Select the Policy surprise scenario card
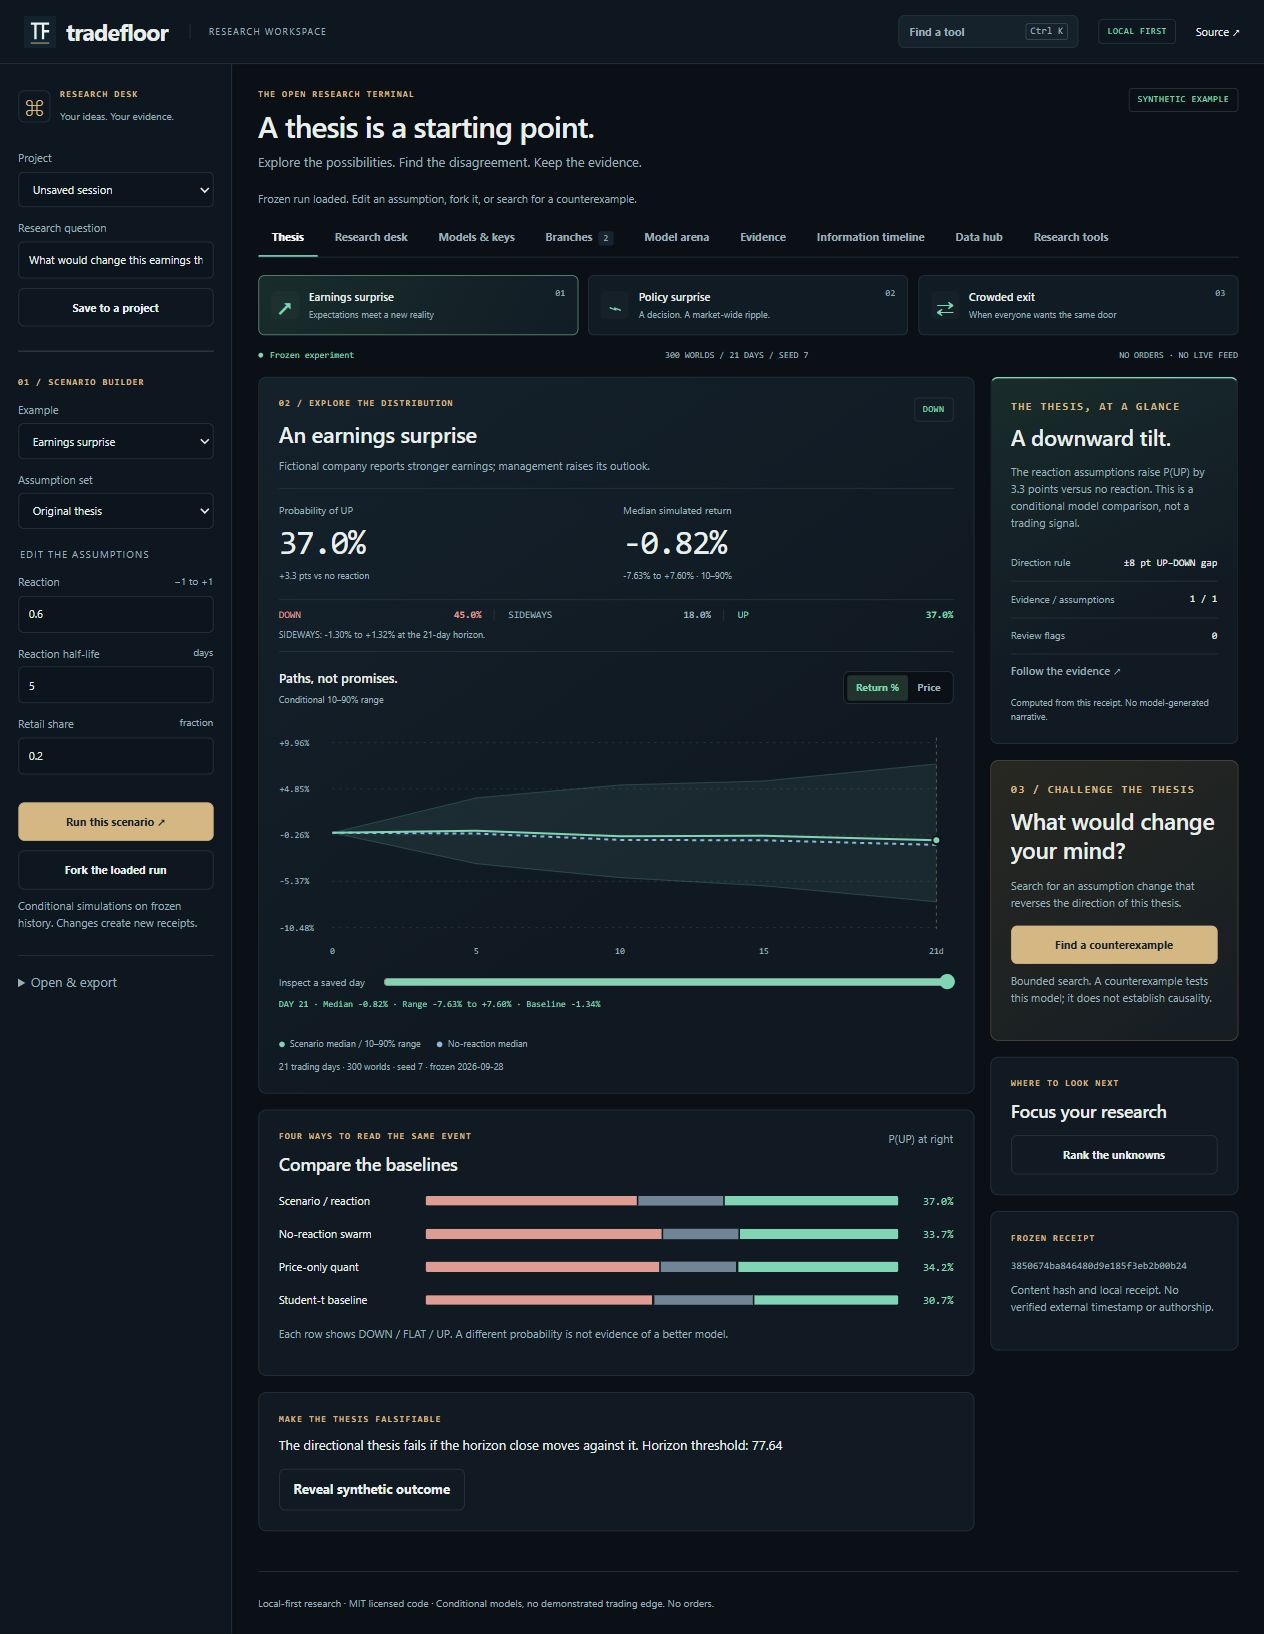The height and width of the screenshot is (1634, 1264). tap(748, 305)
